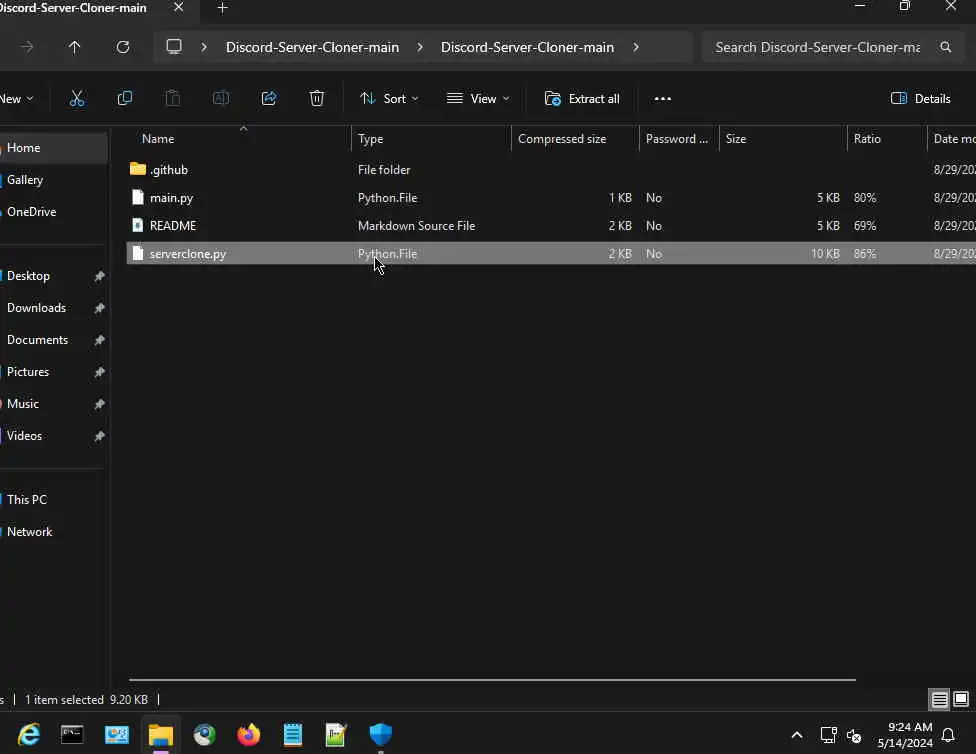Click the horizontal scrollbar of file list
The width and height of the screenshot is (976, 754).
(492, 679)
